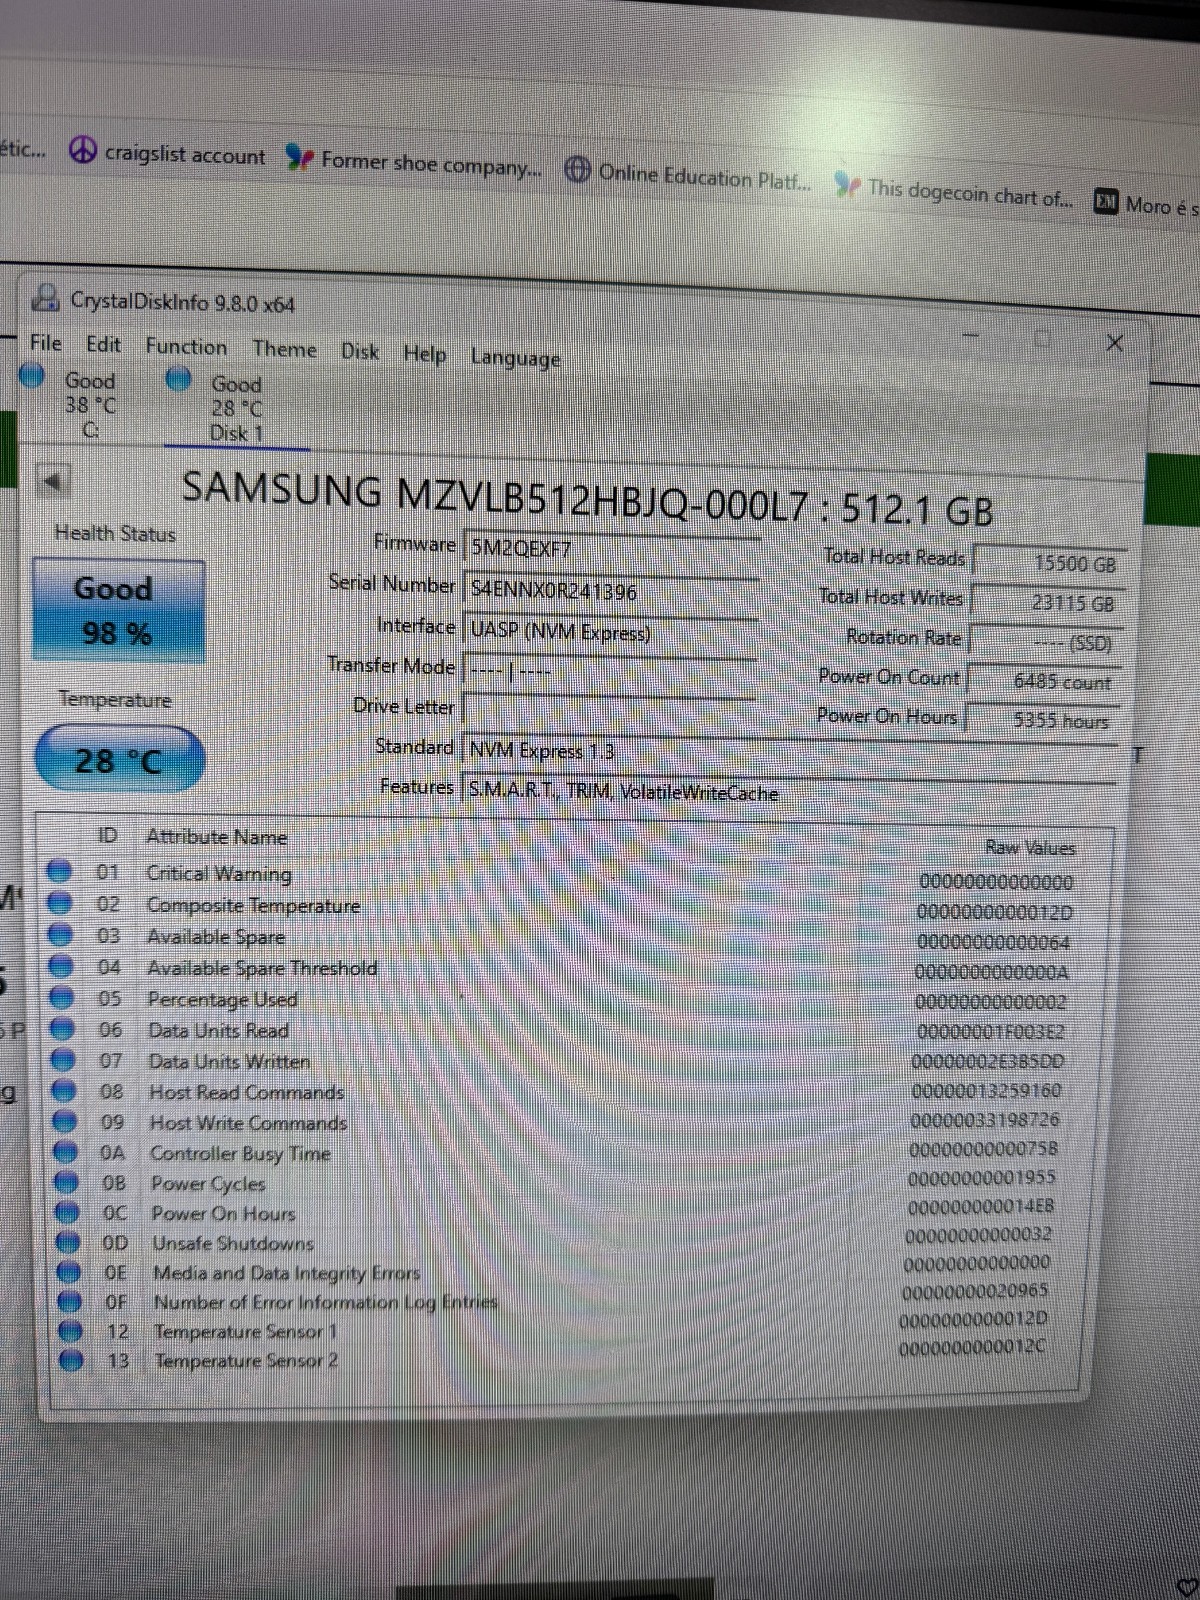Viewport: 1200px width, 1600px height.
Task: Open the Function menu
Action: (x=186, y=346)
